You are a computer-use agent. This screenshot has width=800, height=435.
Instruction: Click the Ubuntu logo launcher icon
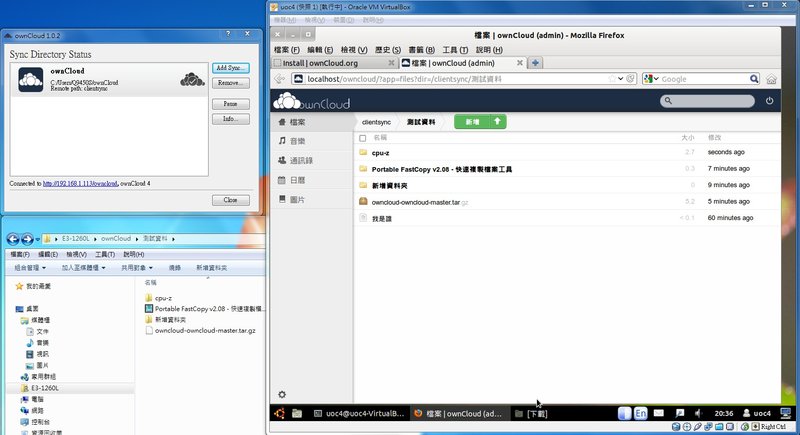click(280, 414)
